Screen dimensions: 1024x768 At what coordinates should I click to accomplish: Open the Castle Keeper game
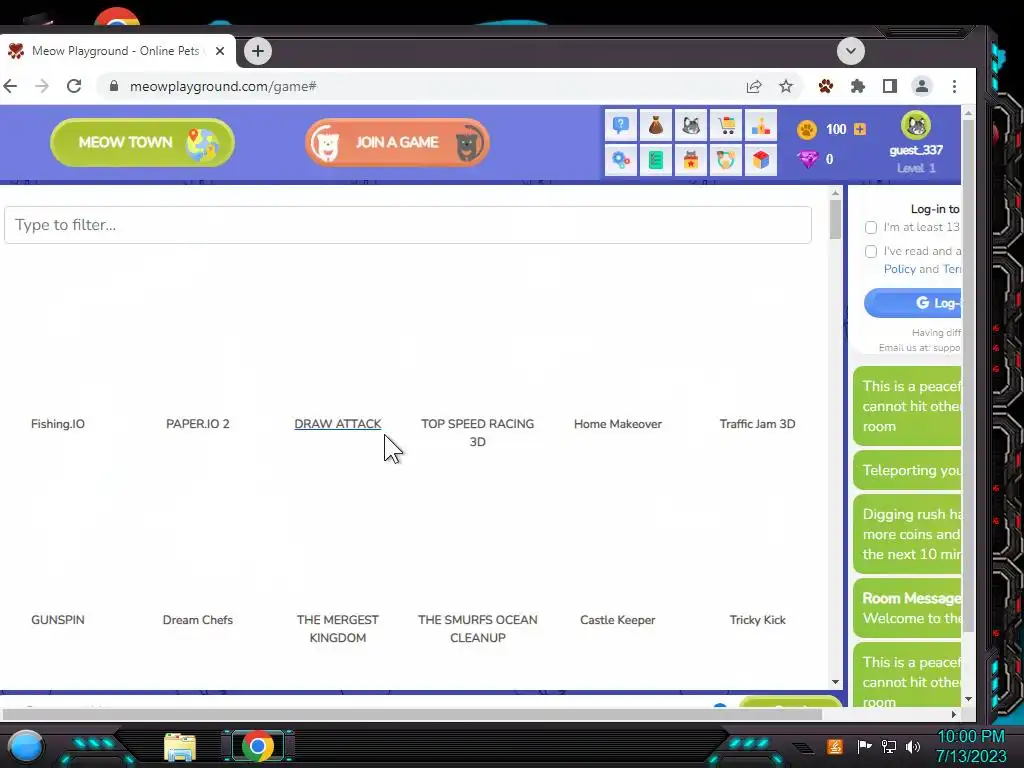click(x=618, y=620)
